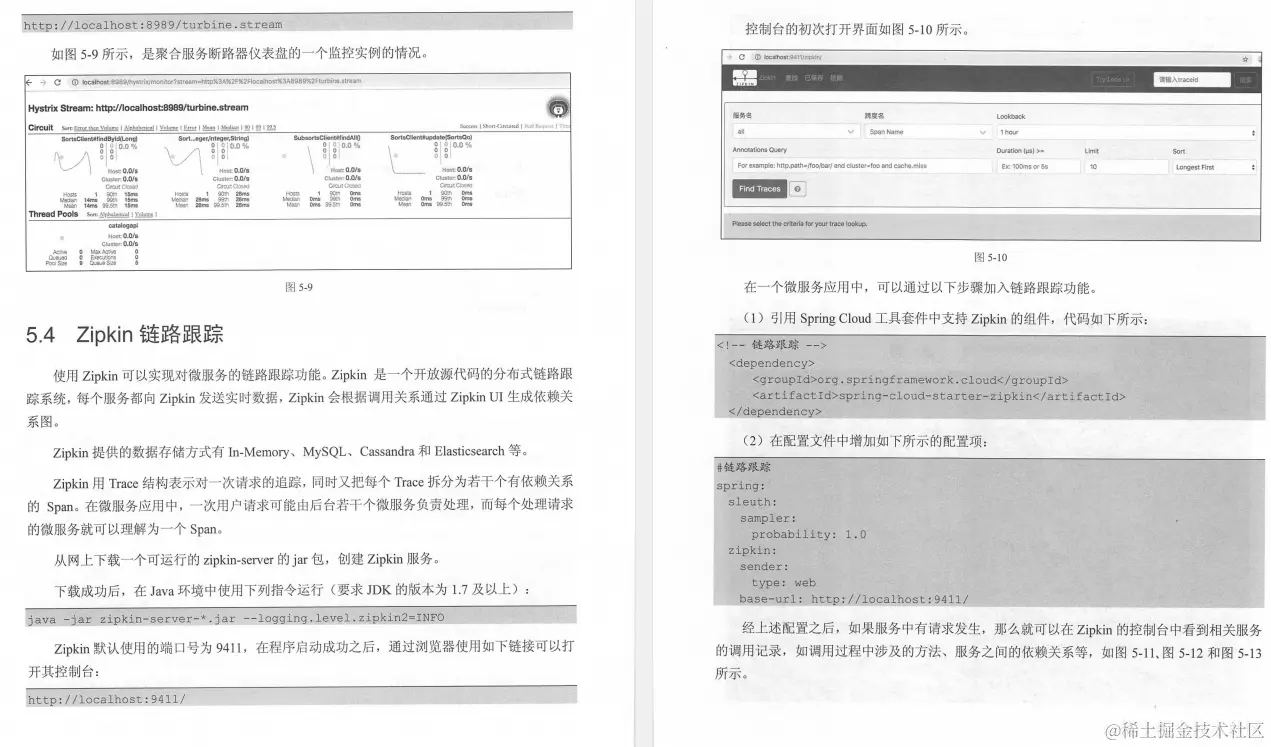Select SortsClient#findById(Long) circuit title
This screenshot has width=1271, height=747.
coord(99,139)
